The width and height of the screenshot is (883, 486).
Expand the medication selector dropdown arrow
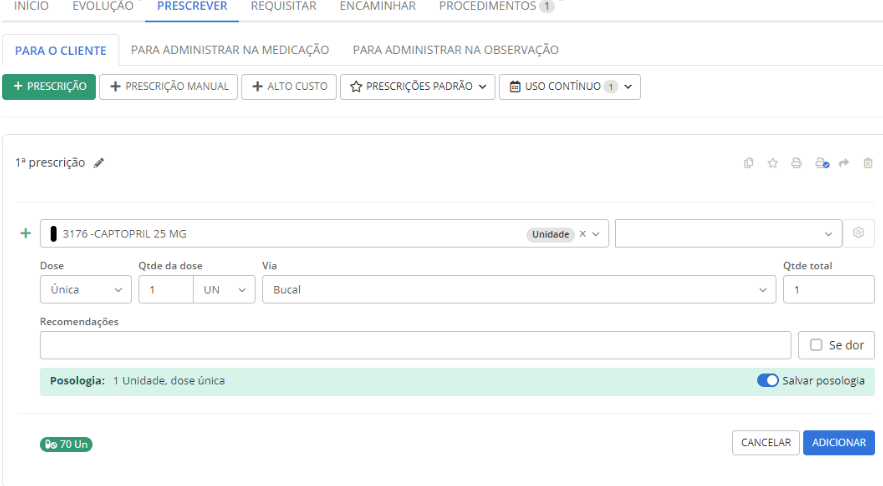[x=596, y=234]
